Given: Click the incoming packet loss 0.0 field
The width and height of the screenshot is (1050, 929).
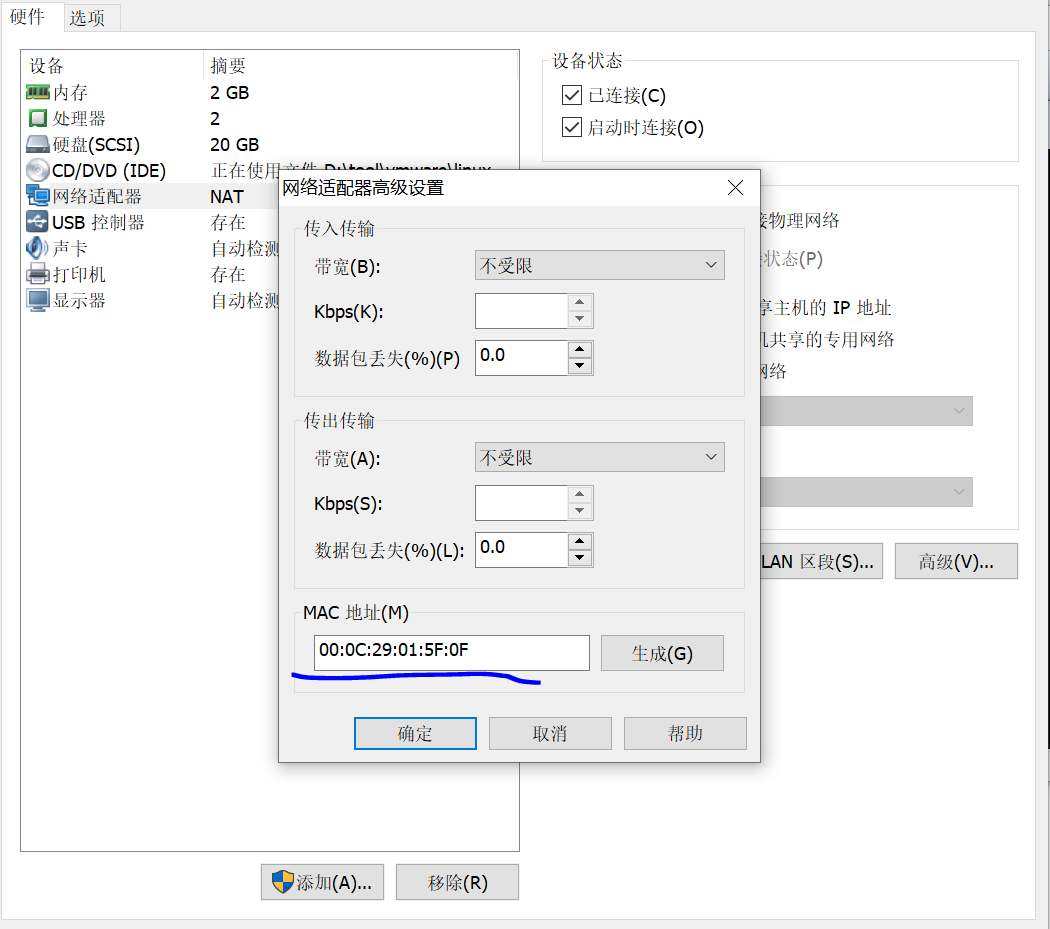Looking at the screenshot, I should coord(521,358).
